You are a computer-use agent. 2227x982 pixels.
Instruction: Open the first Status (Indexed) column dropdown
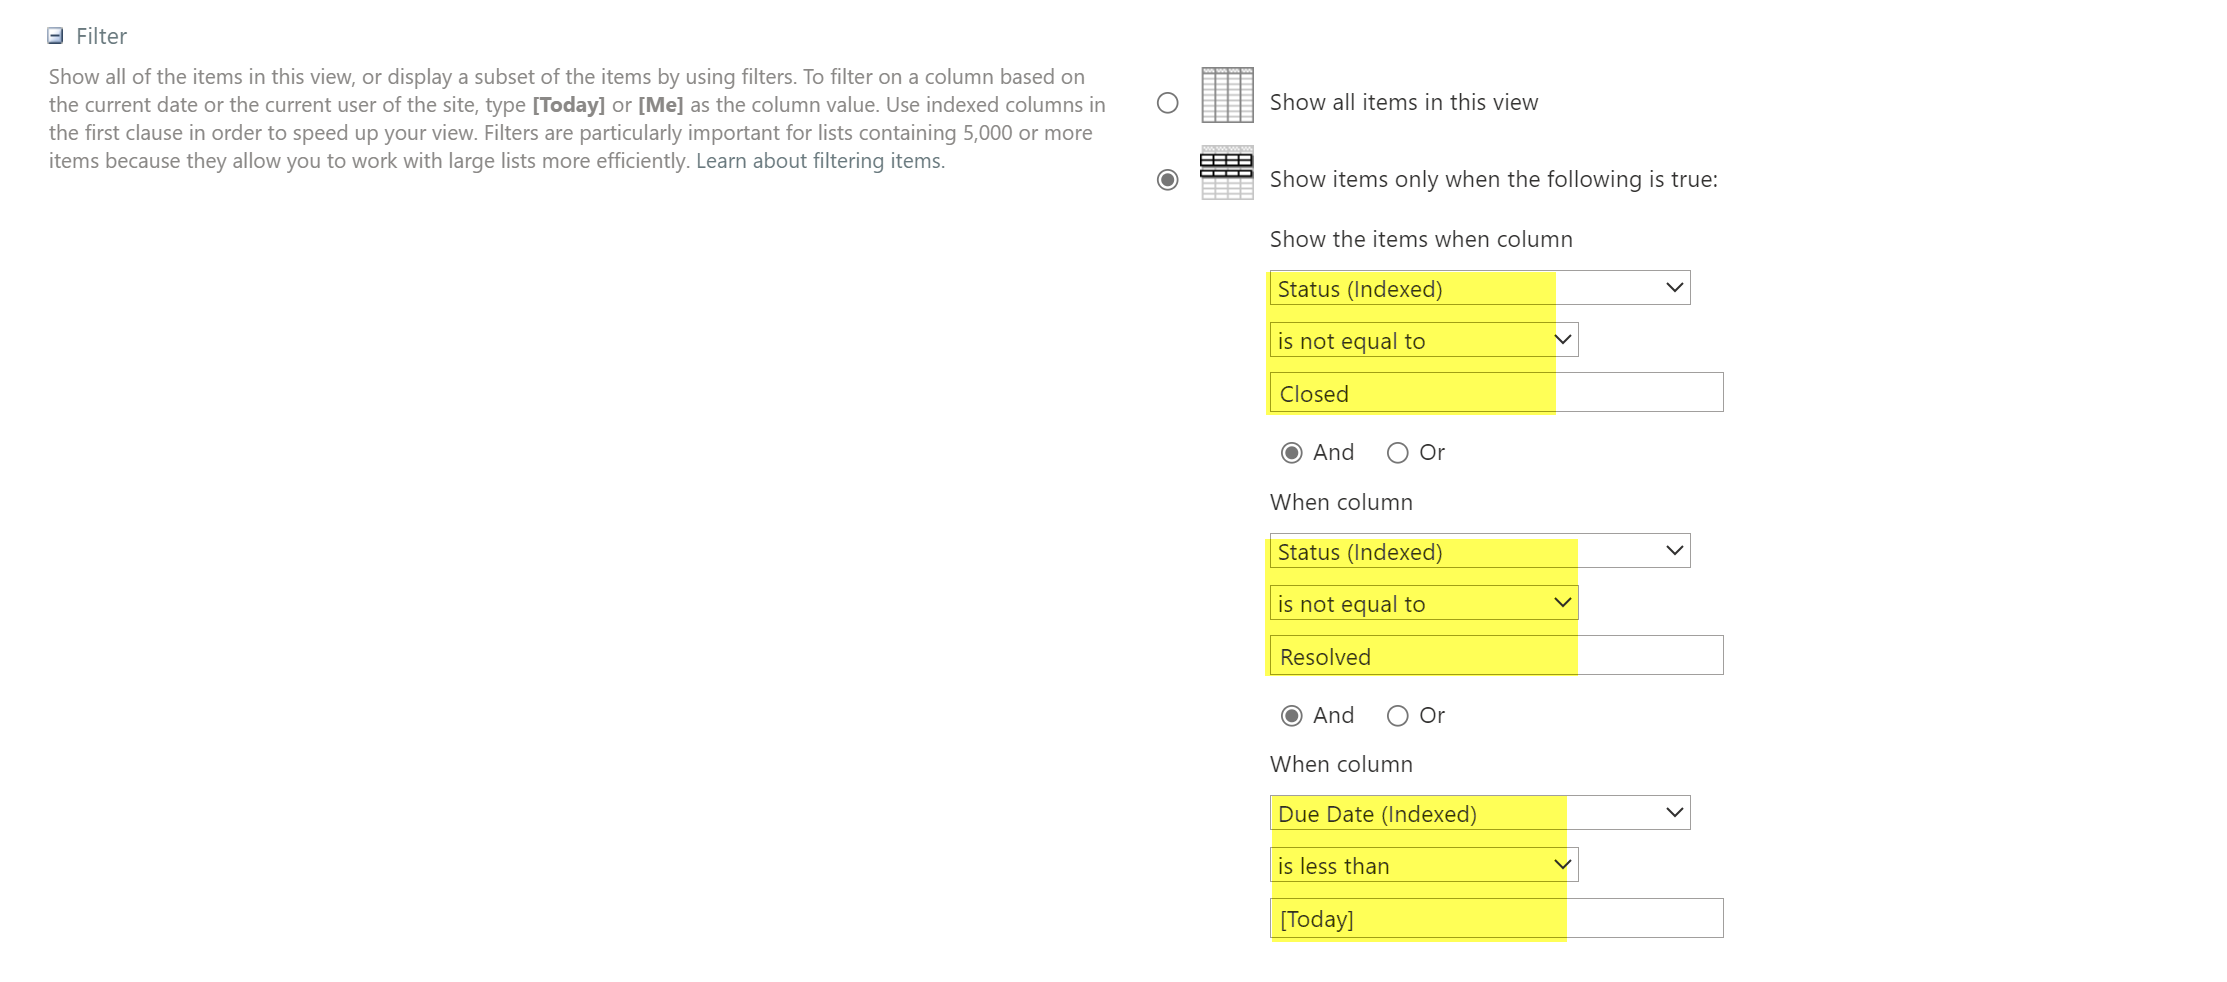pyautogui.click(x=1479, y=288)
